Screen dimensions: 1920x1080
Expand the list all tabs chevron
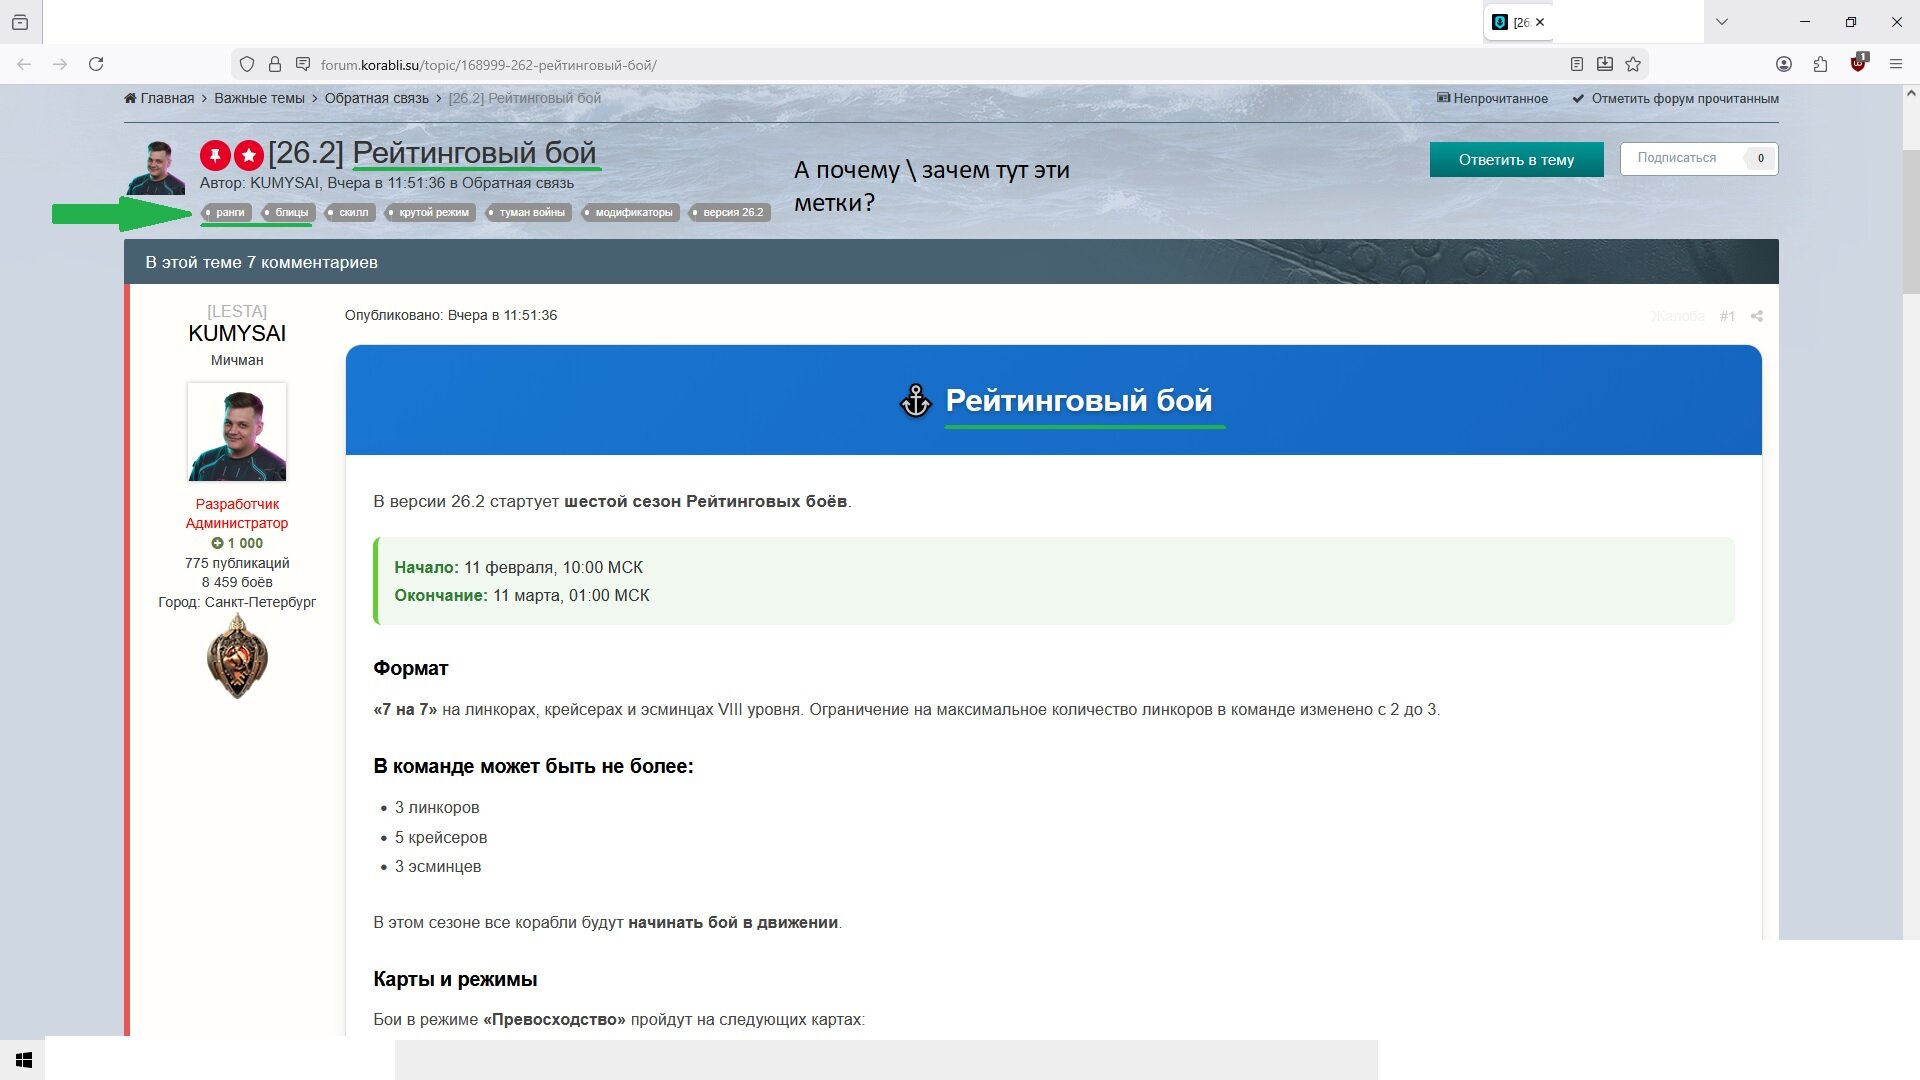(1722, 22)
